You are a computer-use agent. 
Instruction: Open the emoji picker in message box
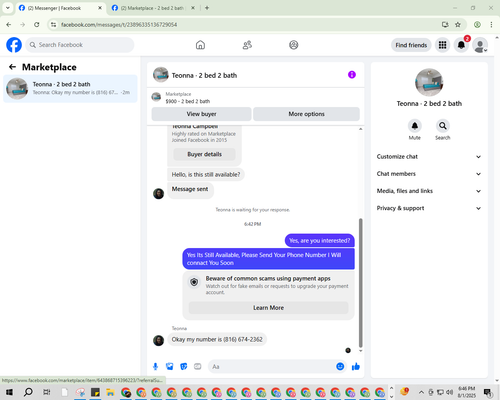point(340,366)
